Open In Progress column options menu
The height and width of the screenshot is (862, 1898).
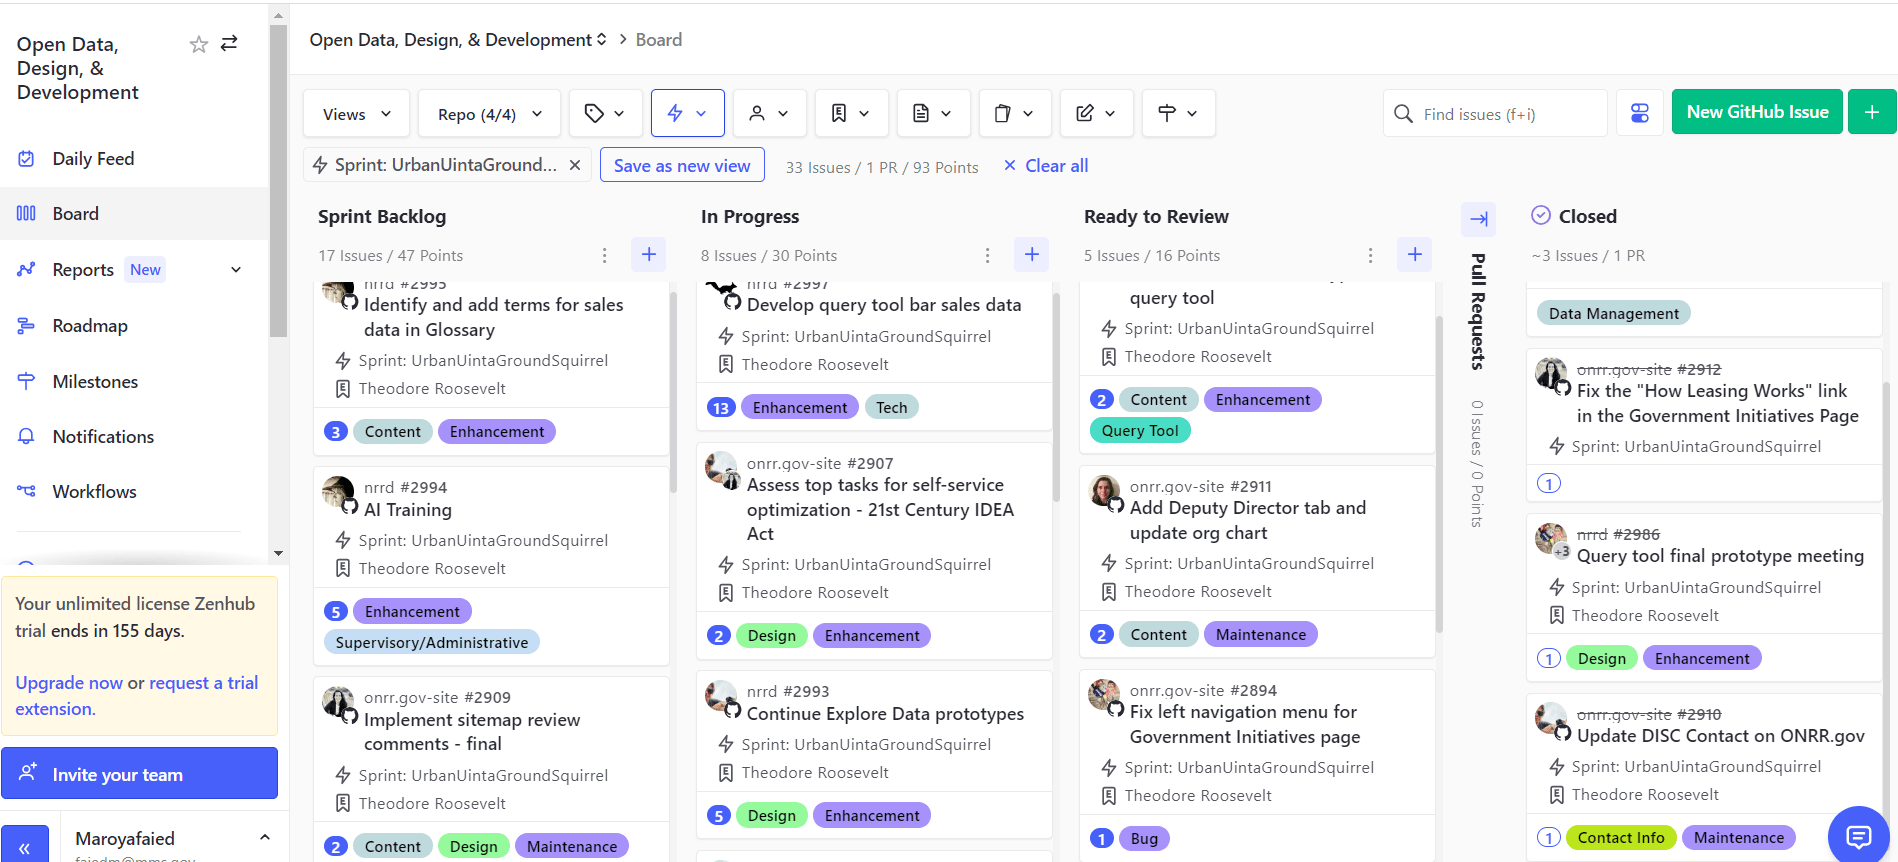click(987, 256)
